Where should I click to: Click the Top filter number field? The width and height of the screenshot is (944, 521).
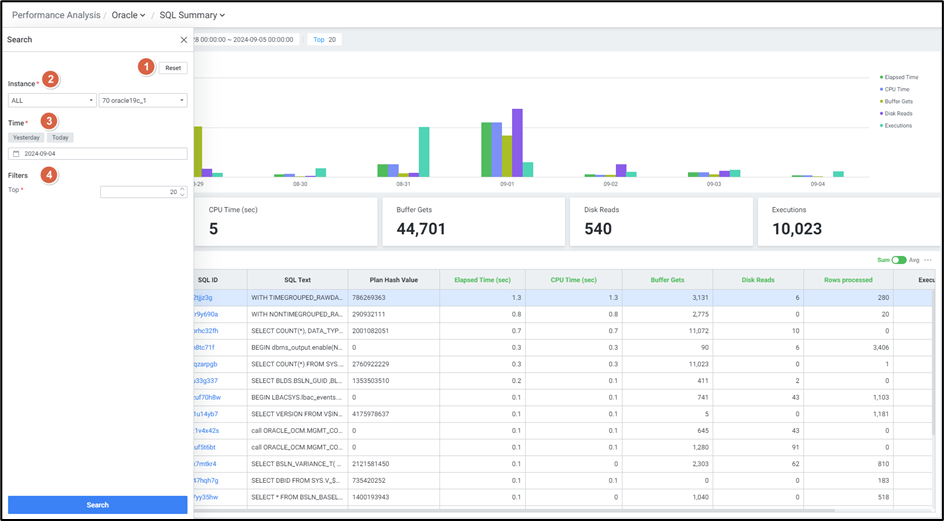140,192
